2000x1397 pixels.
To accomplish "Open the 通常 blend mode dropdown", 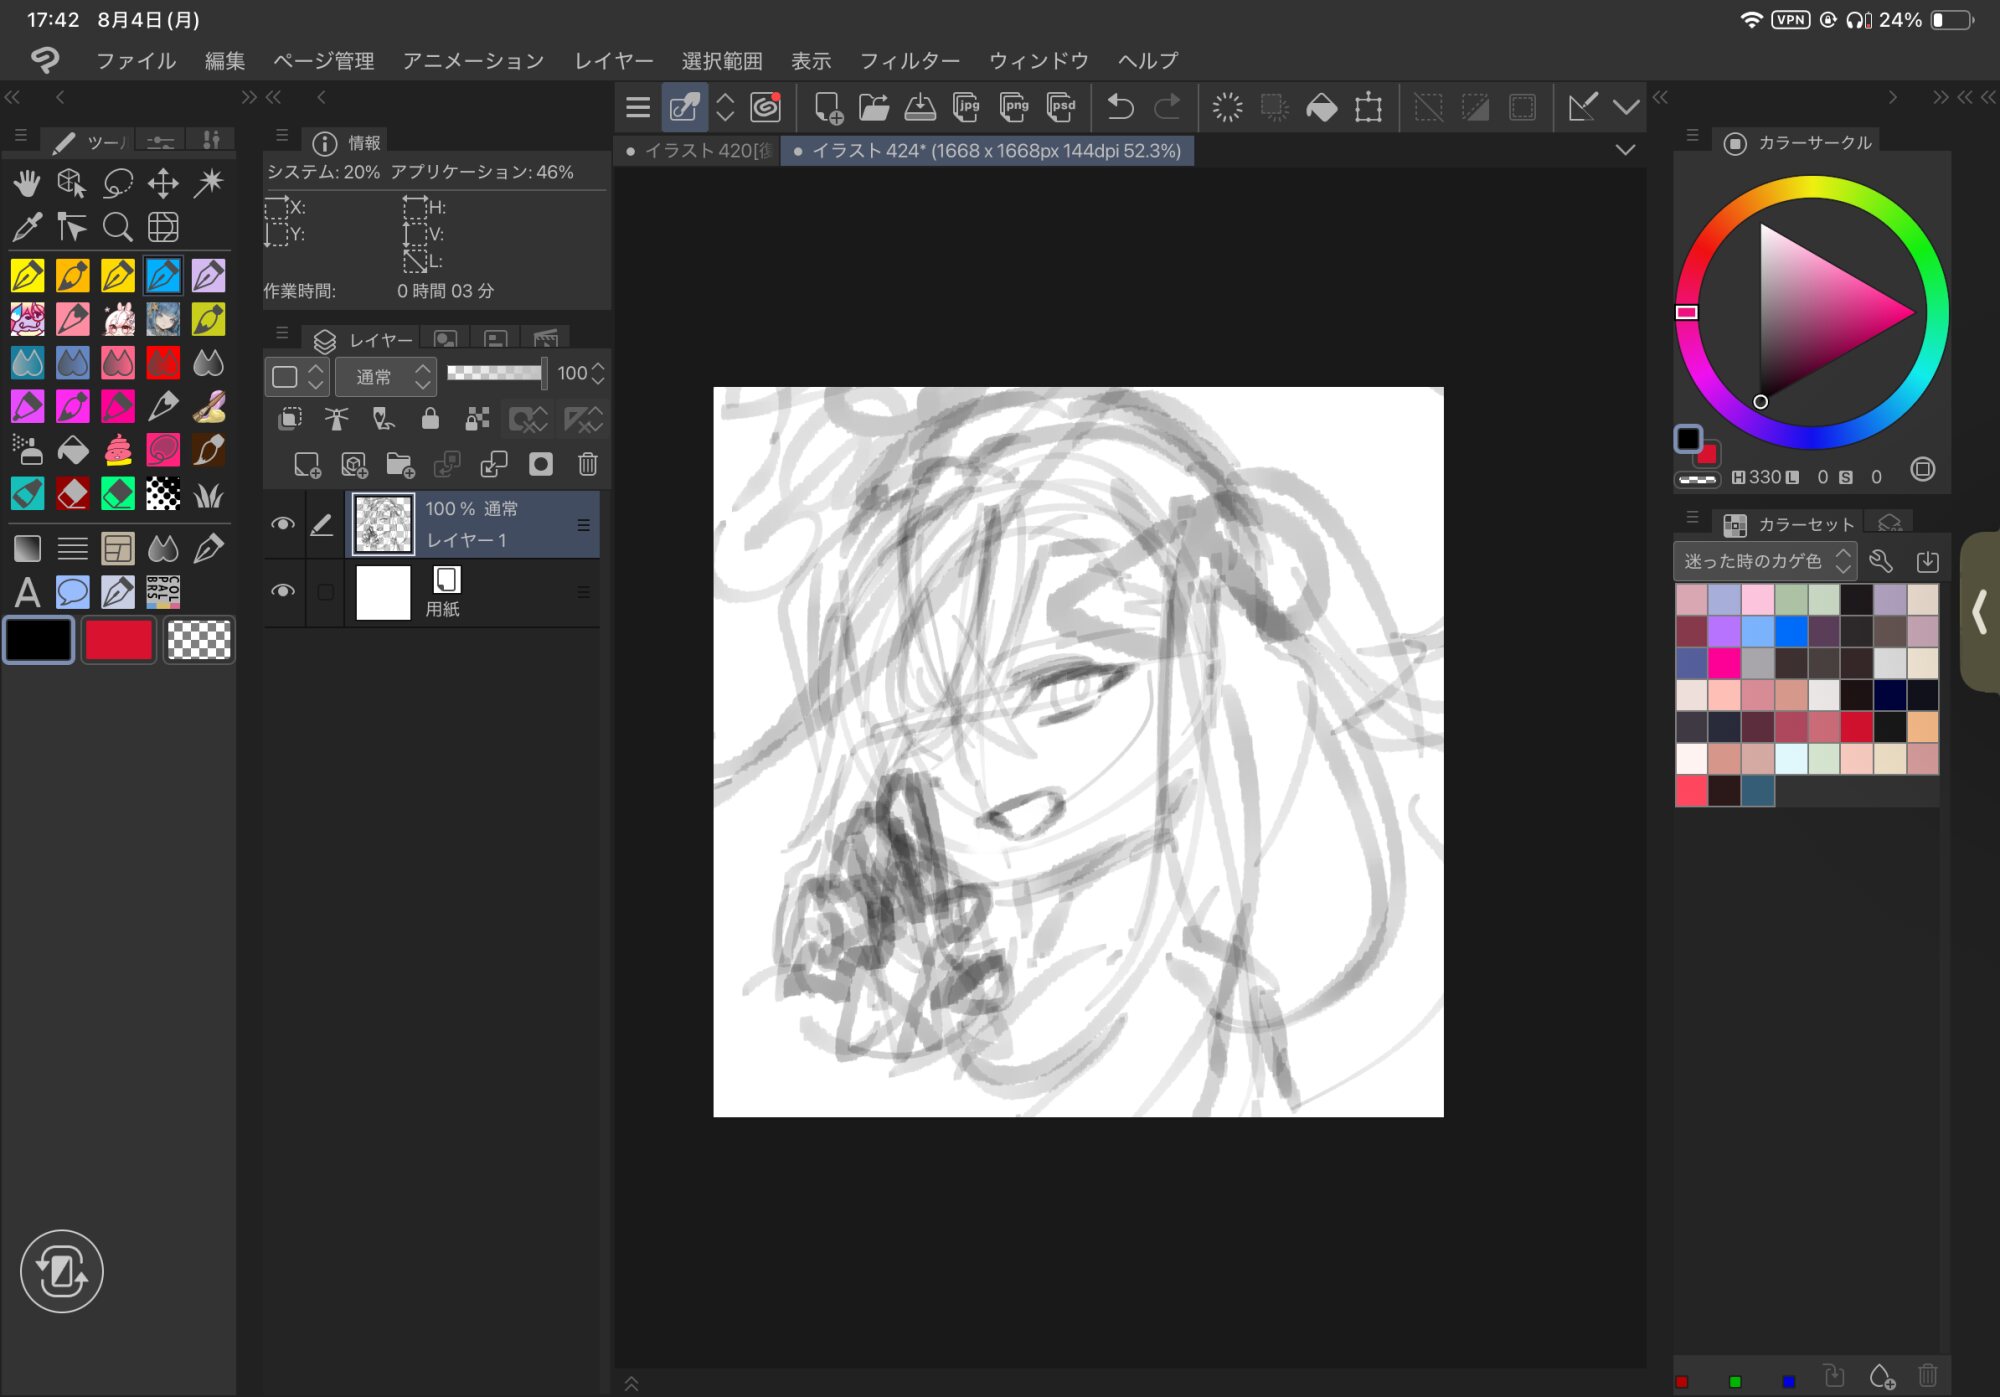I will click(x=386, y=377).
